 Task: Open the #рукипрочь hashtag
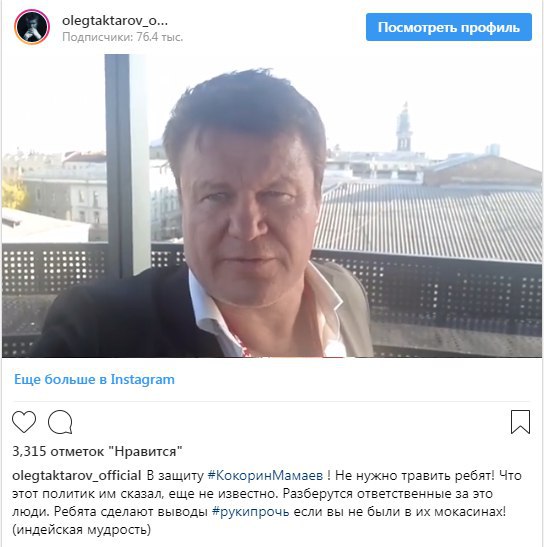pyautogui.click(x=251, y=512)
